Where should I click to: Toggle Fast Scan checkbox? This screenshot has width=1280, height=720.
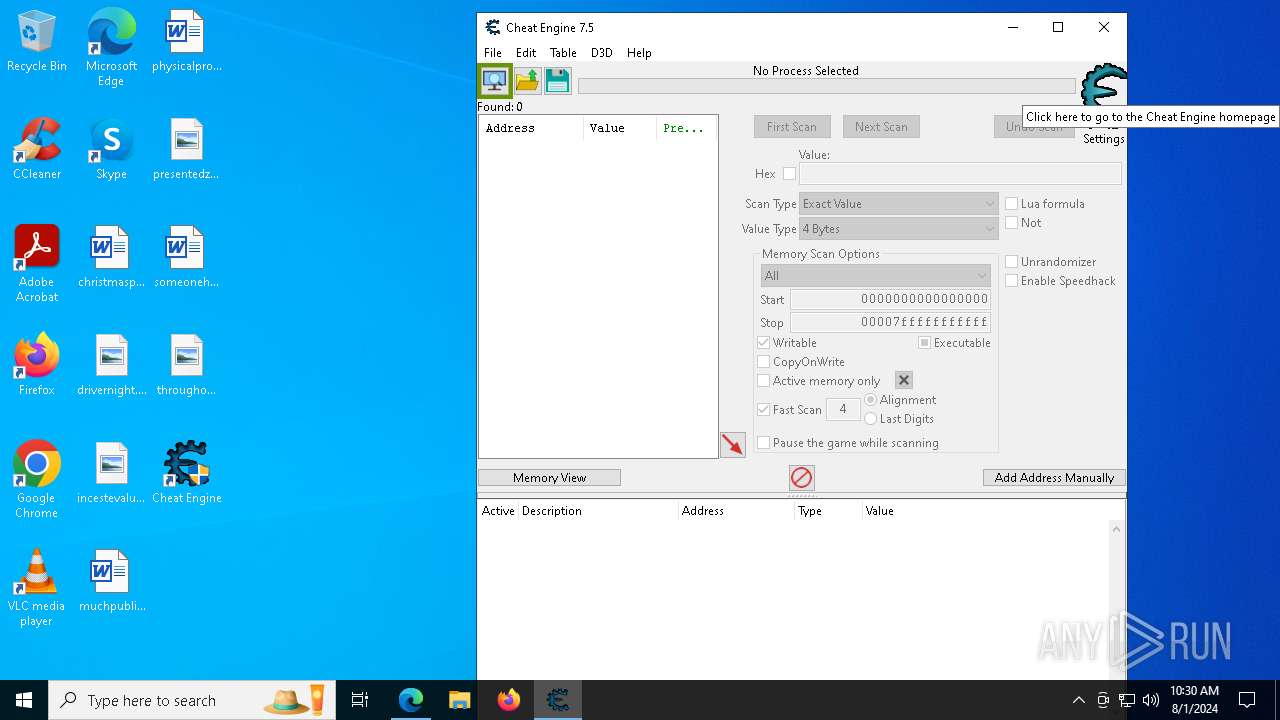click(x=764, y=410)
